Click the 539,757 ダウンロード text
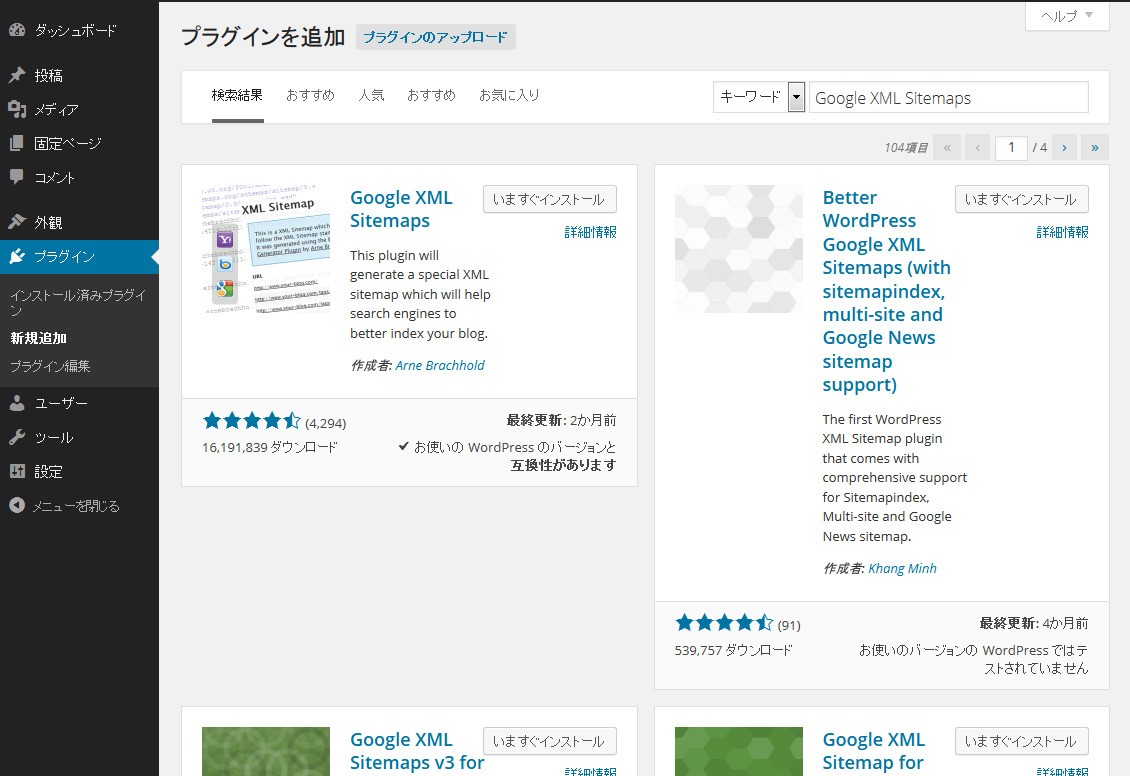The height and width of the screenshot is (776, 1130). (733, 651)
